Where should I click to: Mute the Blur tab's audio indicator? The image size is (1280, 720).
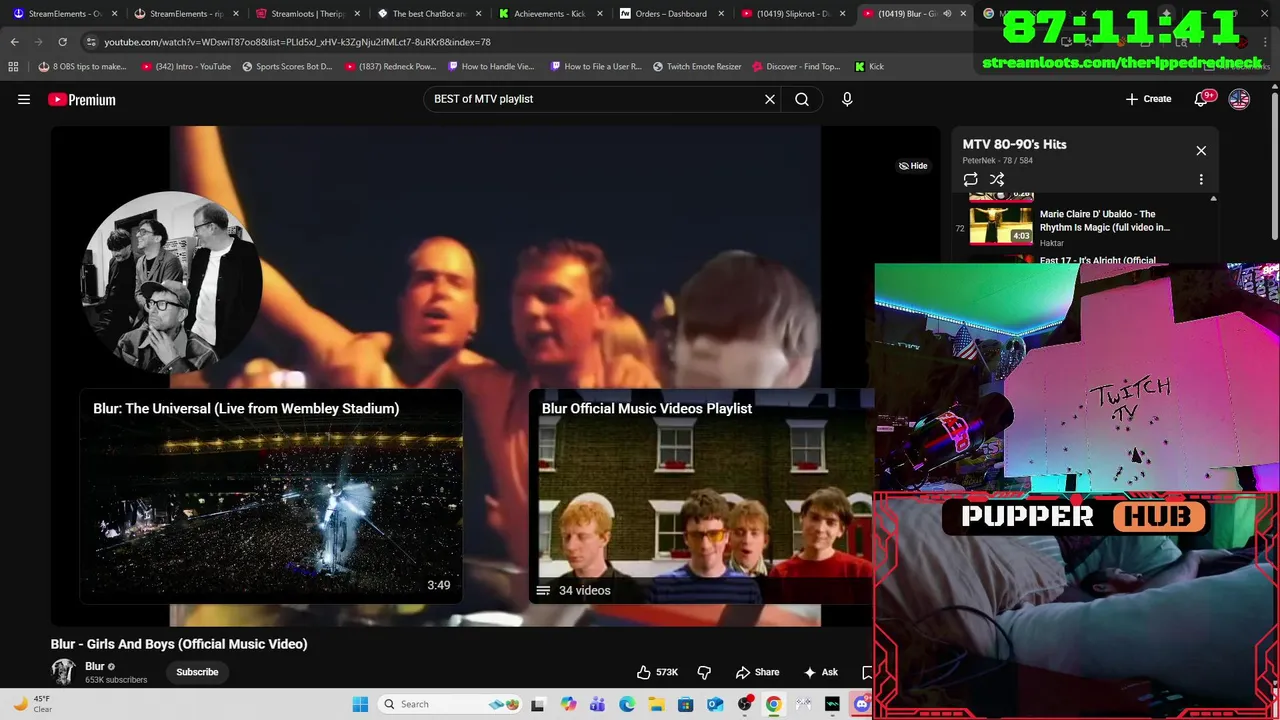point(947,14)
